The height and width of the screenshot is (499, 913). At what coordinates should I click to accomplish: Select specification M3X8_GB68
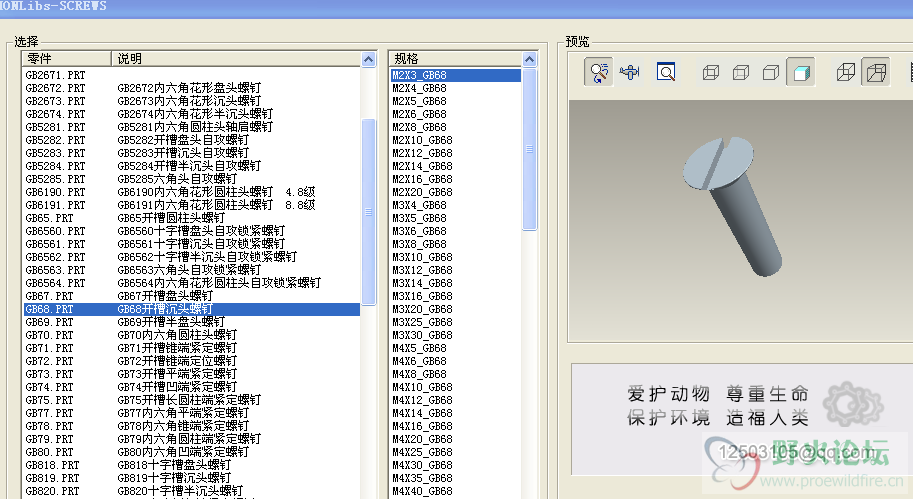(x=455, y=244)
